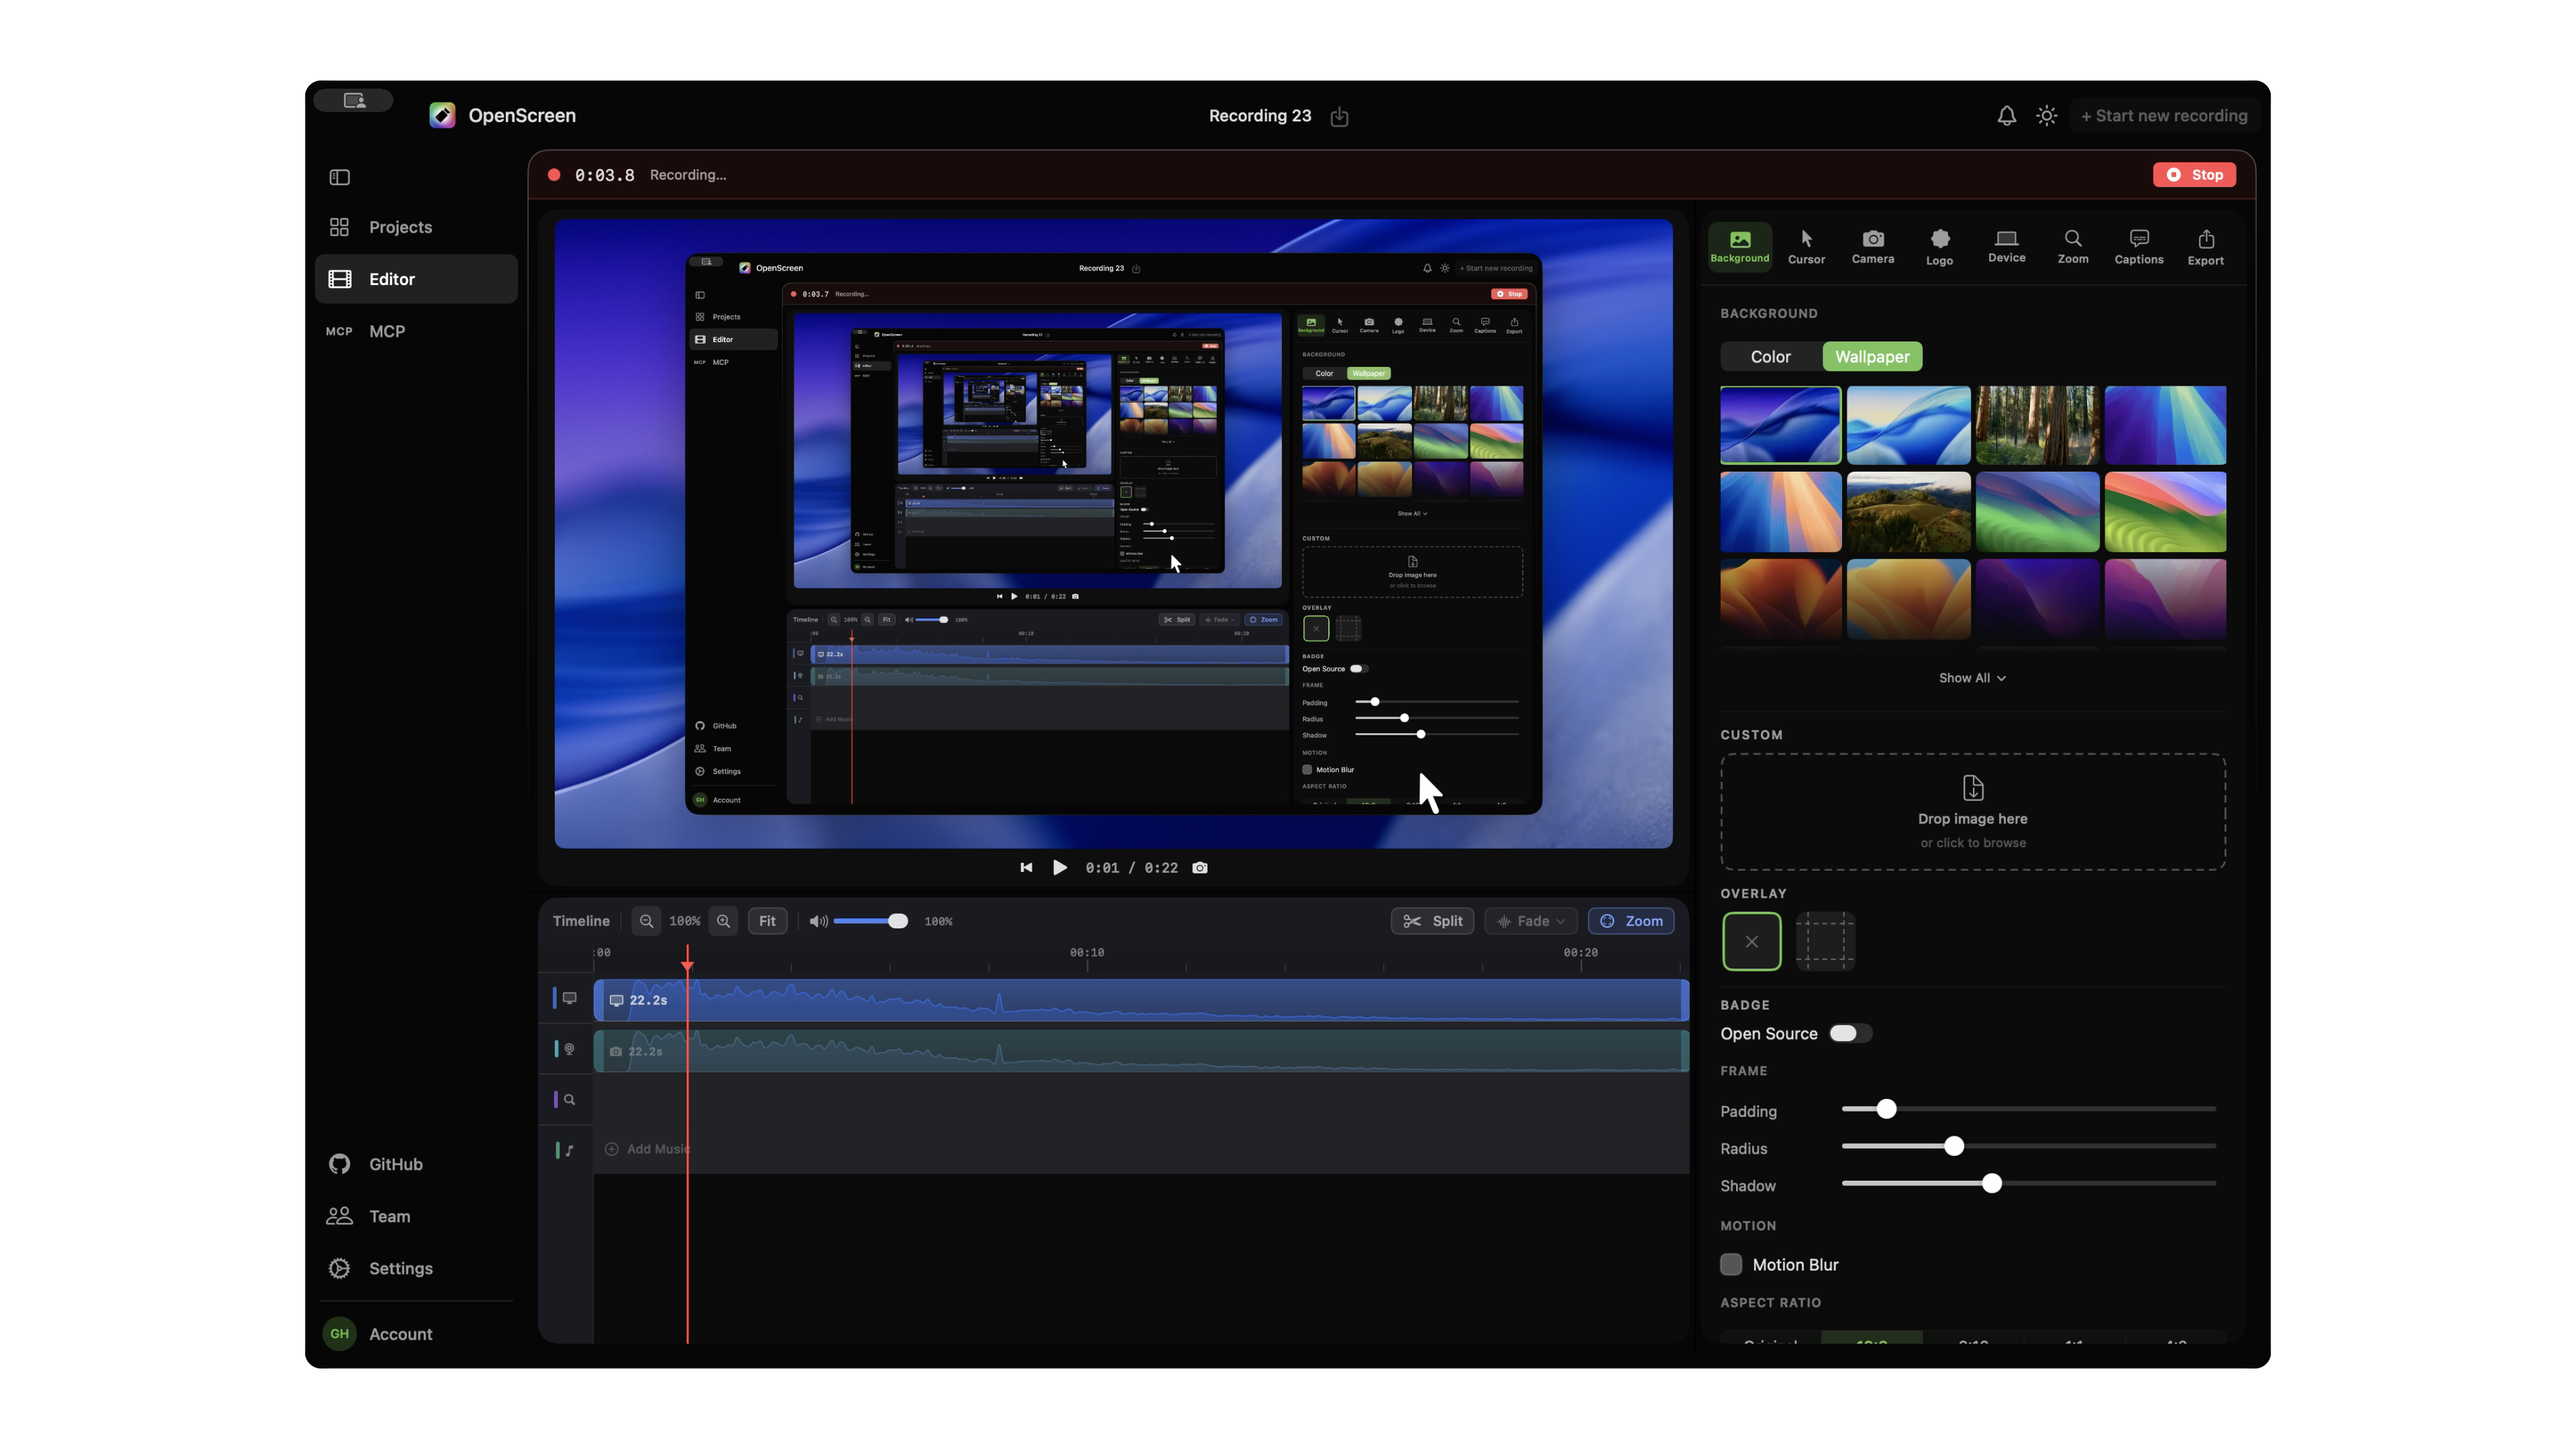Click the Split button

(x=1432, y=921)
